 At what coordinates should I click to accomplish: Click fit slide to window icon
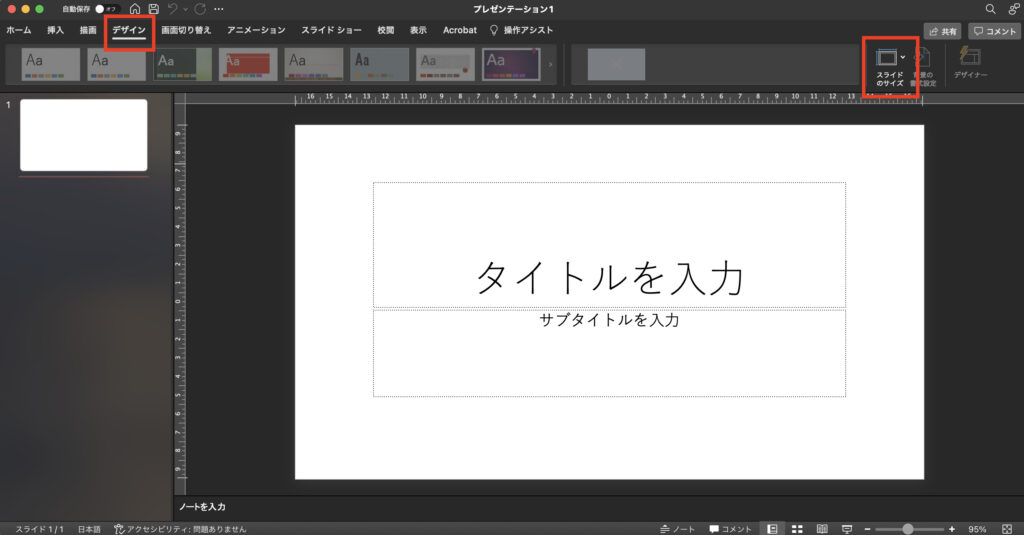click(1008, 528)
